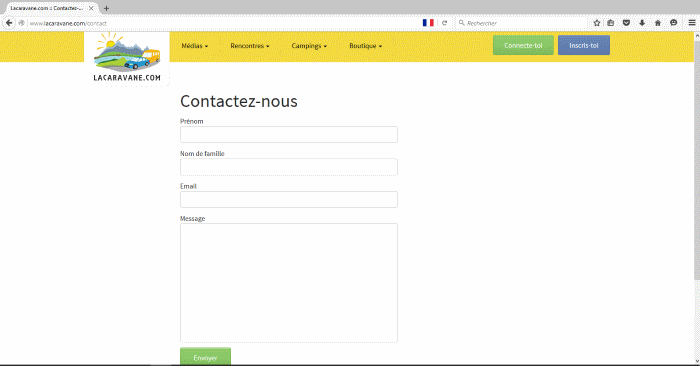
Task: Click the page vertical scrollbar thumb
Action: coord(696,160)
